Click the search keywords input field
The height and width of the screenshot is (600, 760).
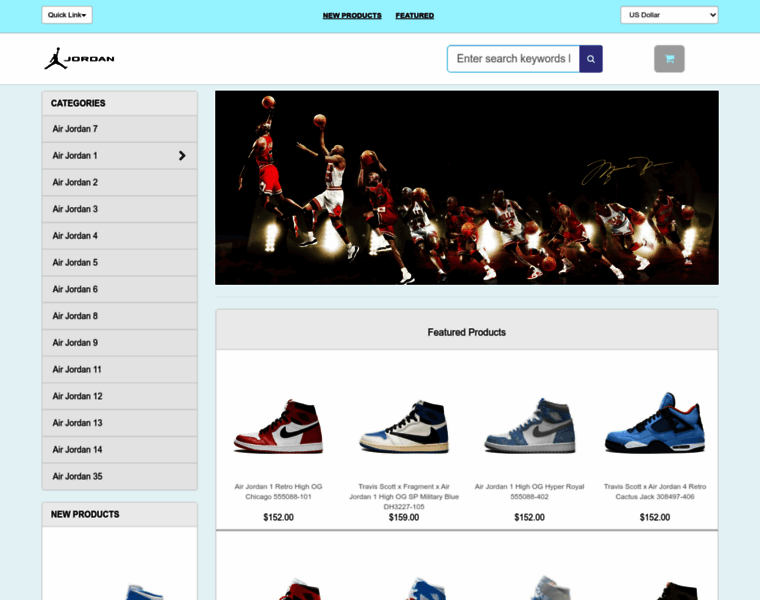(513, 59)
